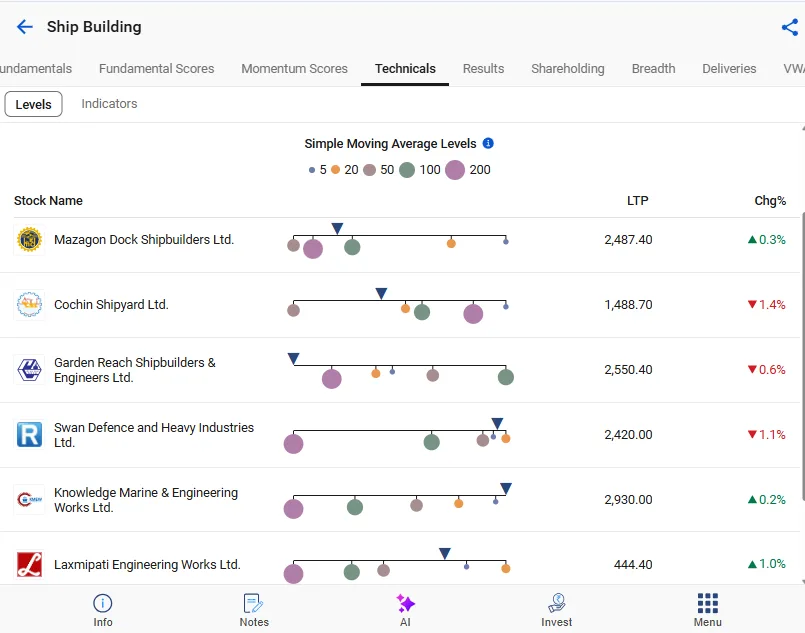Click Mazagon Dock change 0.3%

pos(766,240)
